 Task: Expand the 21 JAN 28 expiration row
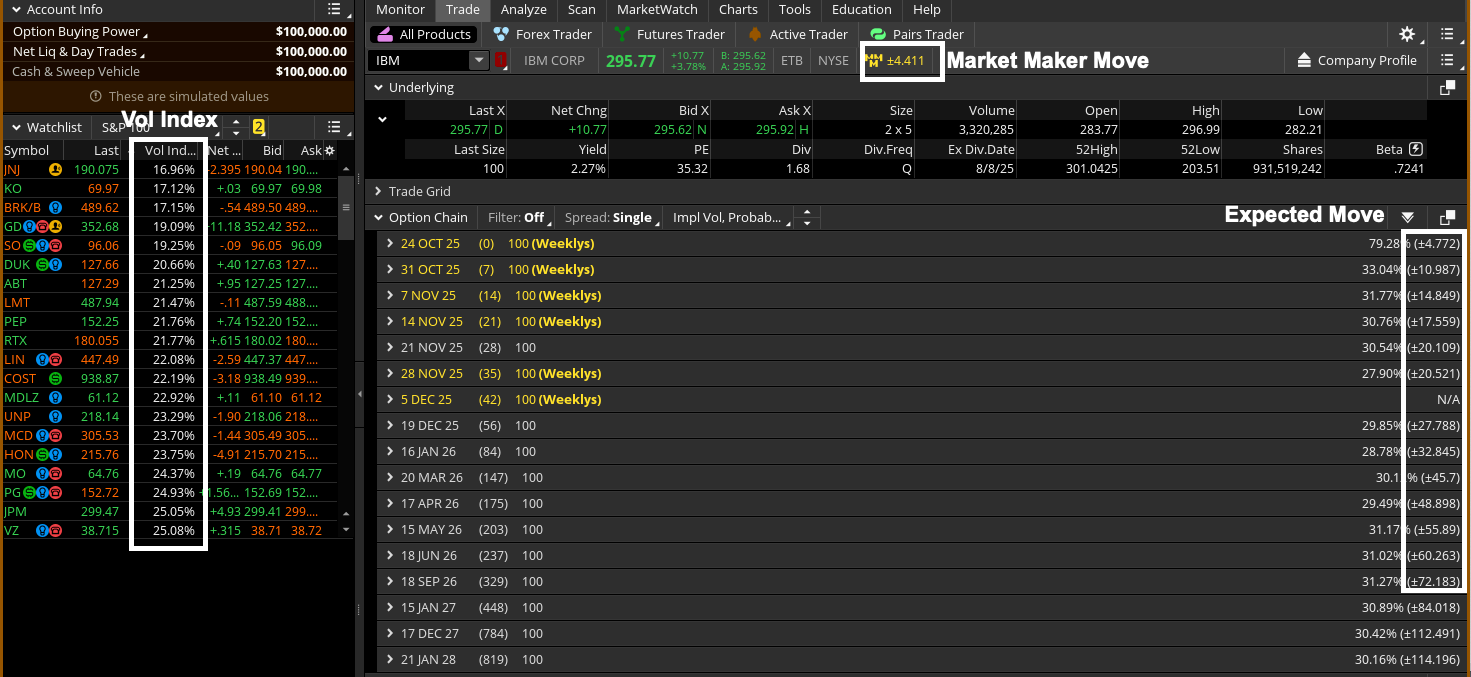(x=390, y=659)
